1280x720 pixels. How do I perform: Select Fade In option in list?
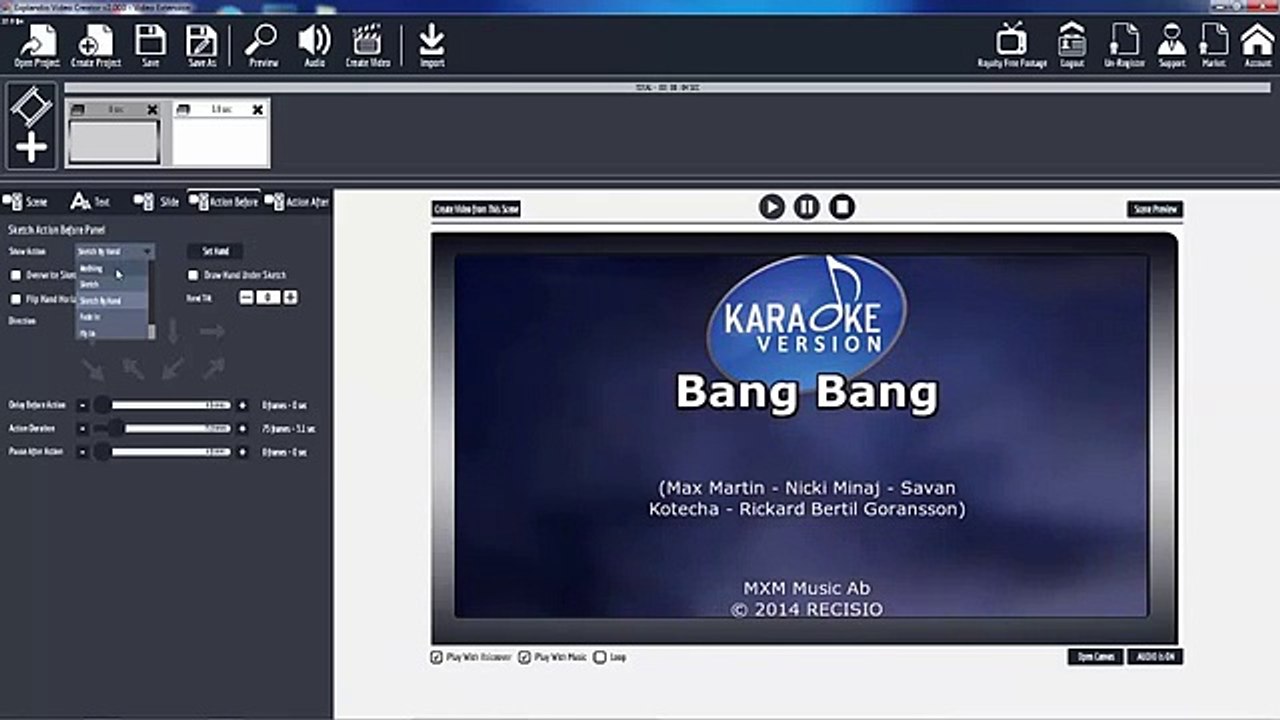pos(112,316)
